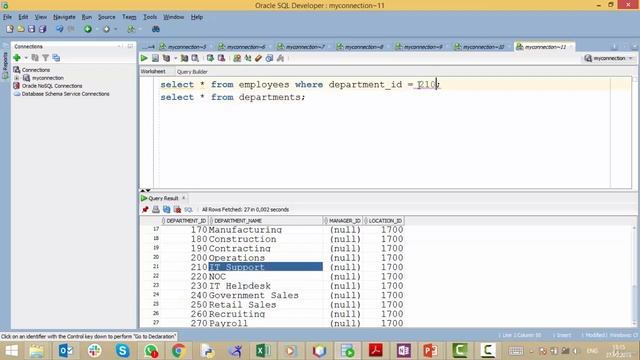
Task: Click the Save All icon in main toolbar
Action: click(x=42, y=29)
